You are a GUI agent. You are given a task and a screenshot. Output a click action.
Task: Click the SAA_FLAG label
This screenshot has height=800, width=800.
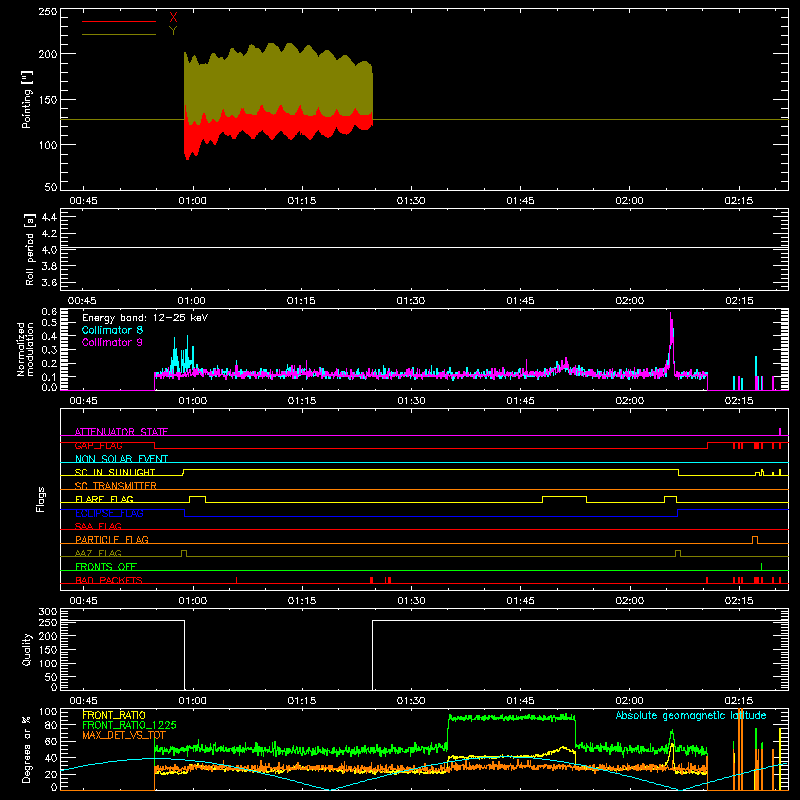98,526
